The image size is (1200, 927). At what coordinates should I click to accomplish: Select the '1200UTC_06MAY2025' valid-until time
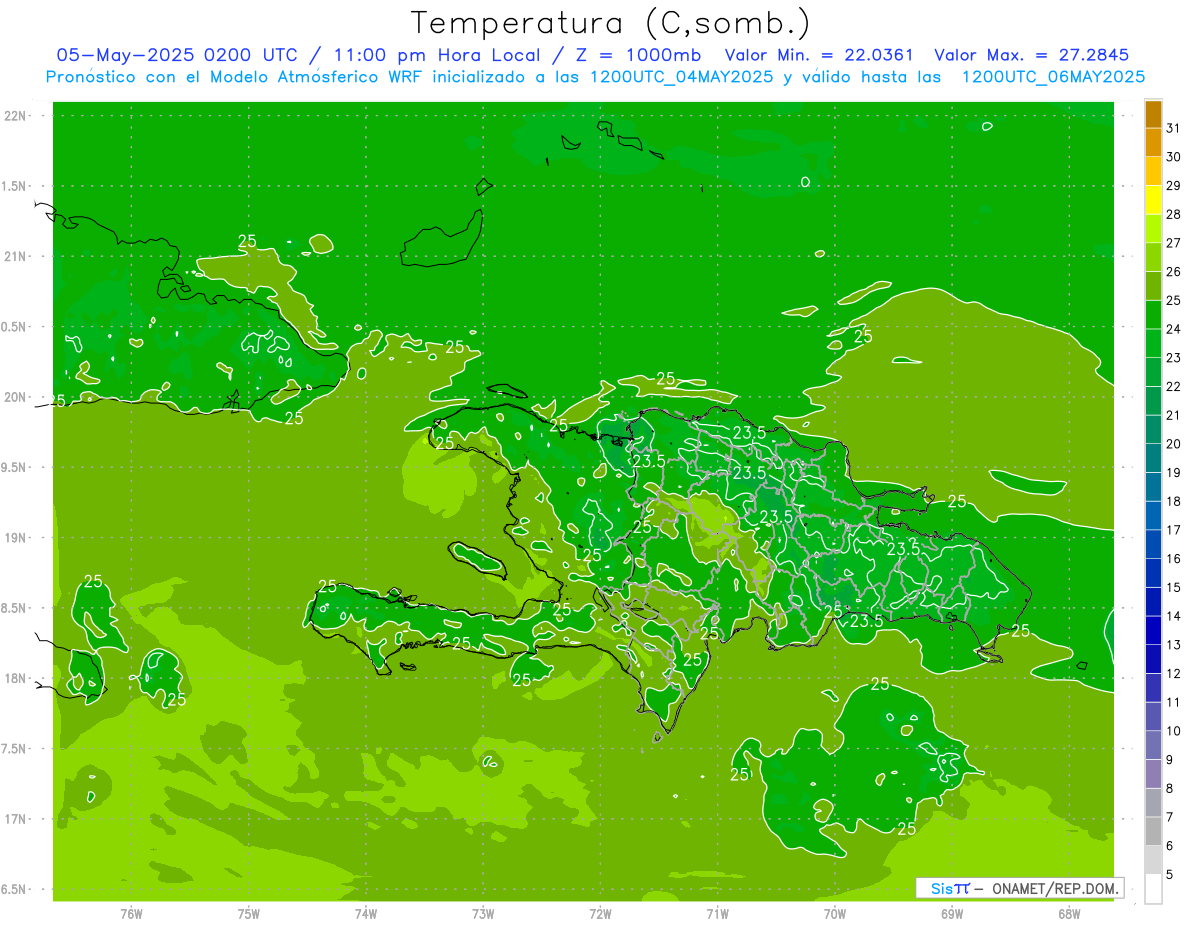1053,77
